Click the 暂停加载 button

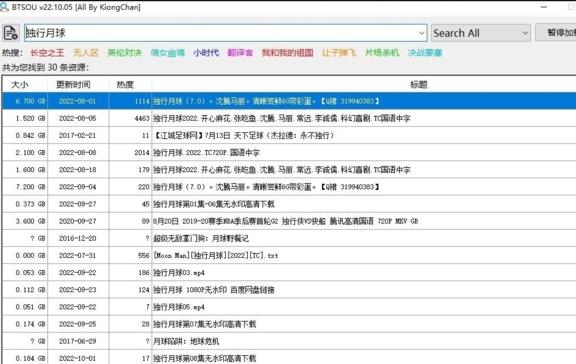[x=556, y=33]
